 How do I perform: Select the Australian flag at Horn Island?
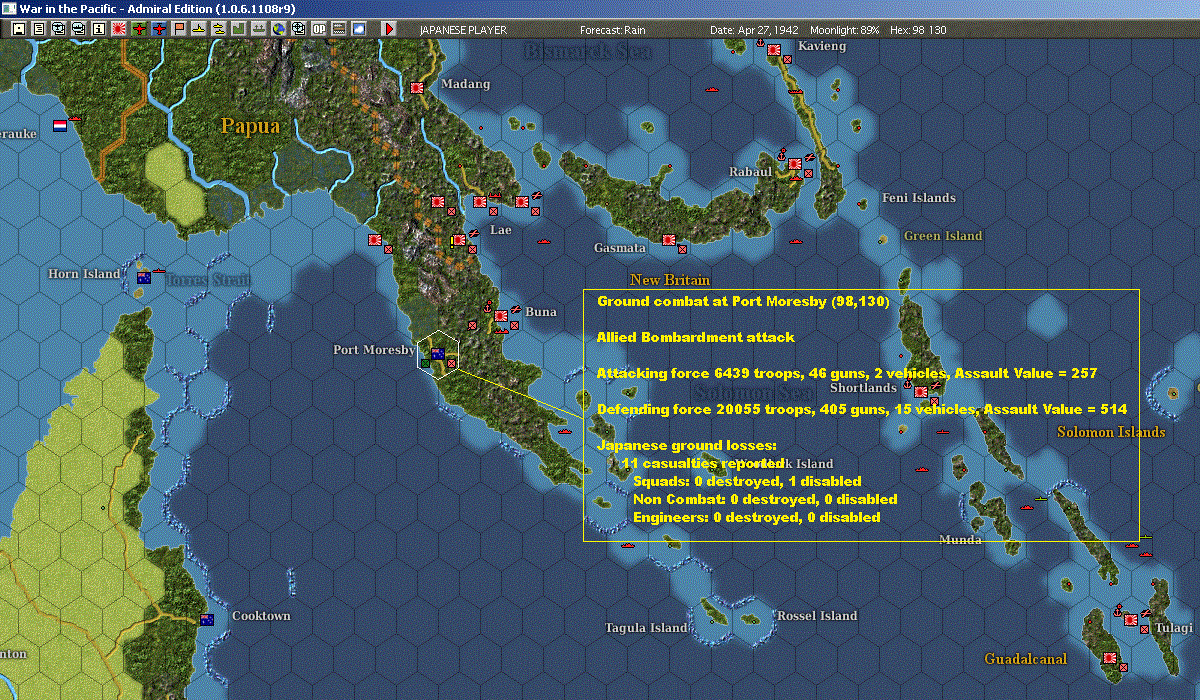click(x=143, y=277)
